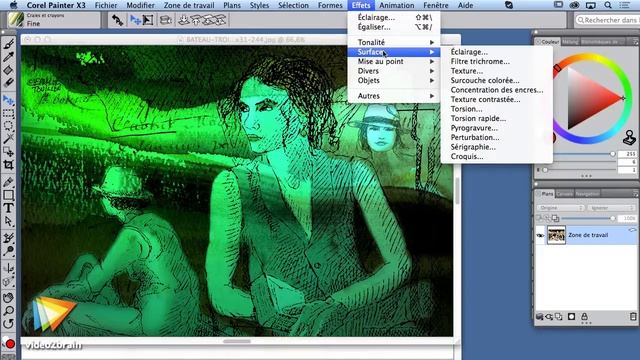This screenshot has width=640, height=360.
Task: Click the move layer down icon
Action: coord(184,20)
